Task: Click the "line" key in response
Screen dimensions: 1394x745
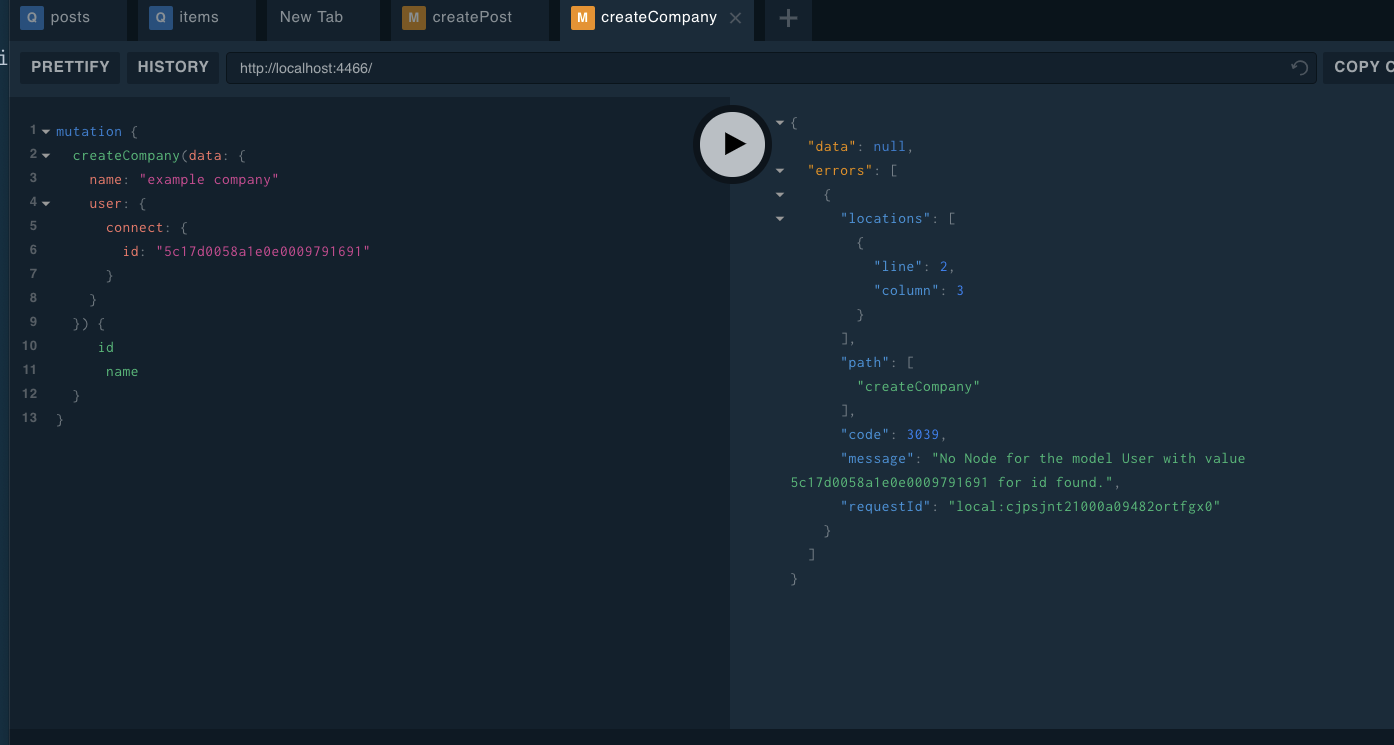Action: click(x=898, y=267)
